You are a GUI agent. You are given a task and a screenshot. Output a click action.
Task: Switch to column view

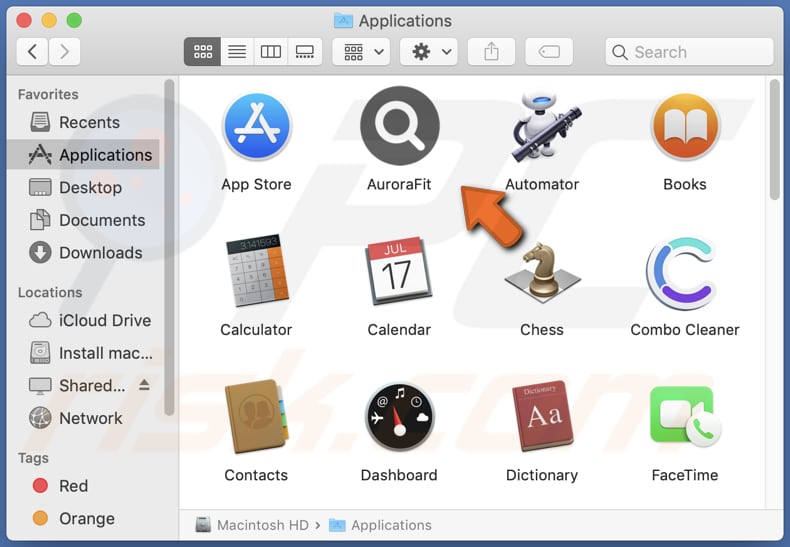pyautogui.click(x=271, y=51)
